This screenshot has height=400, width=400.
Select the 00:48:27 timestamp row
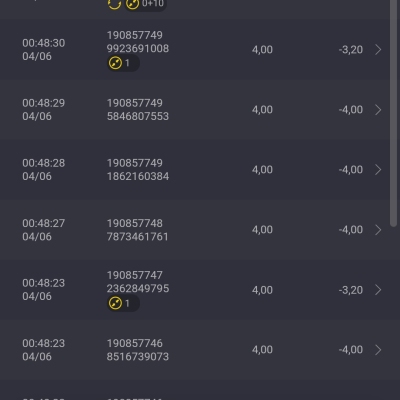[200, 230]
